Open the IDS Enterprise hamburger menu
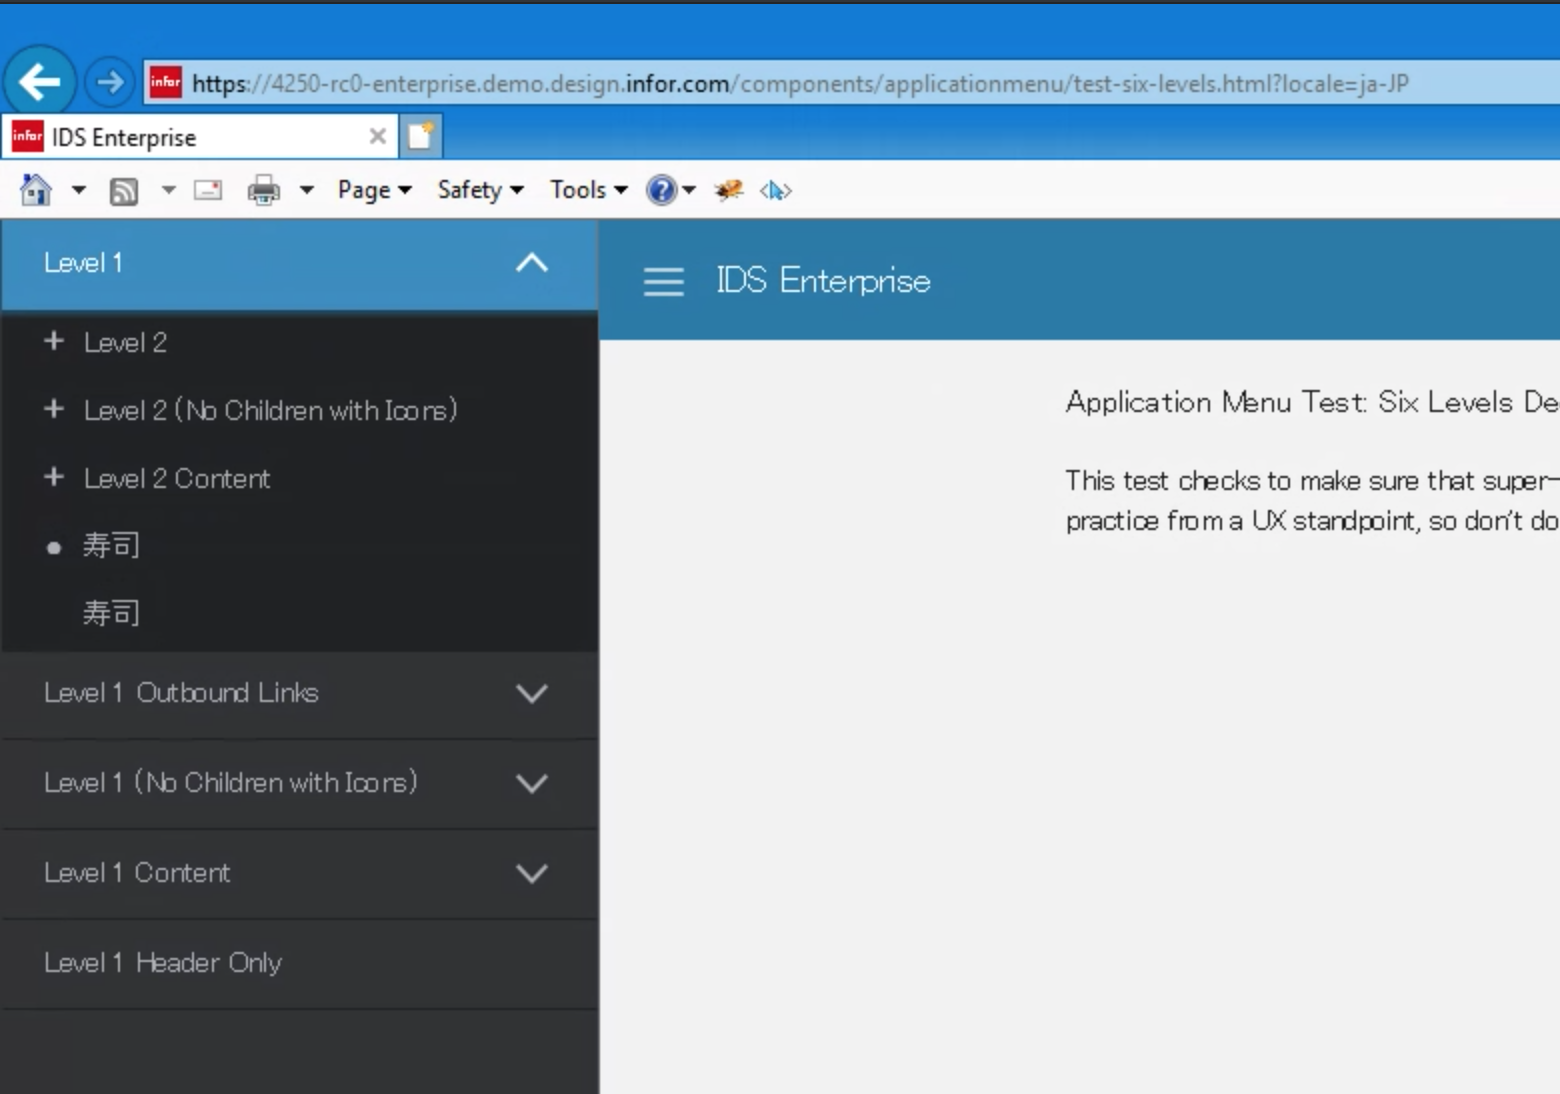Image resolution: width=1560 pixels, height=1094 pixels. tap(662, 281)
